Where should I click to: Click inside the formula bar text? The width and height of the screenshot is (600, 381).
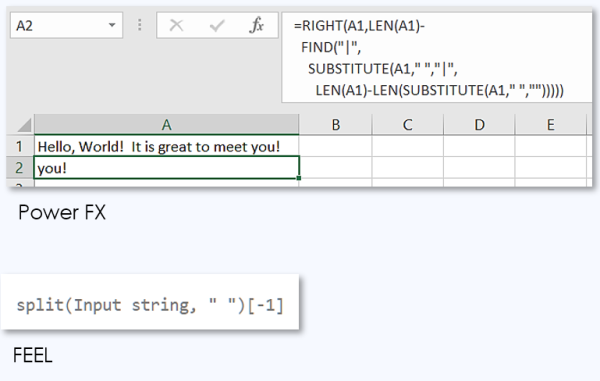tap(437, 58)
